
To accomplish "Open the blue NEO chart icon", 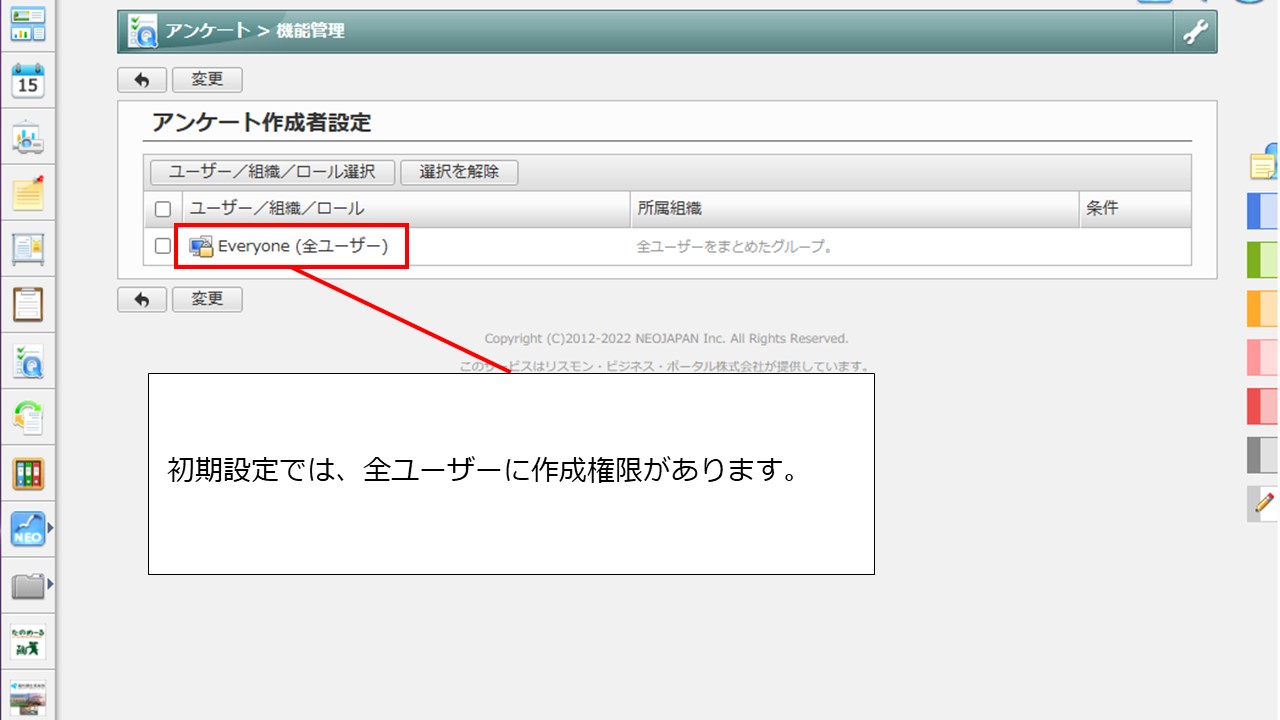I will [x=28, y=529].
